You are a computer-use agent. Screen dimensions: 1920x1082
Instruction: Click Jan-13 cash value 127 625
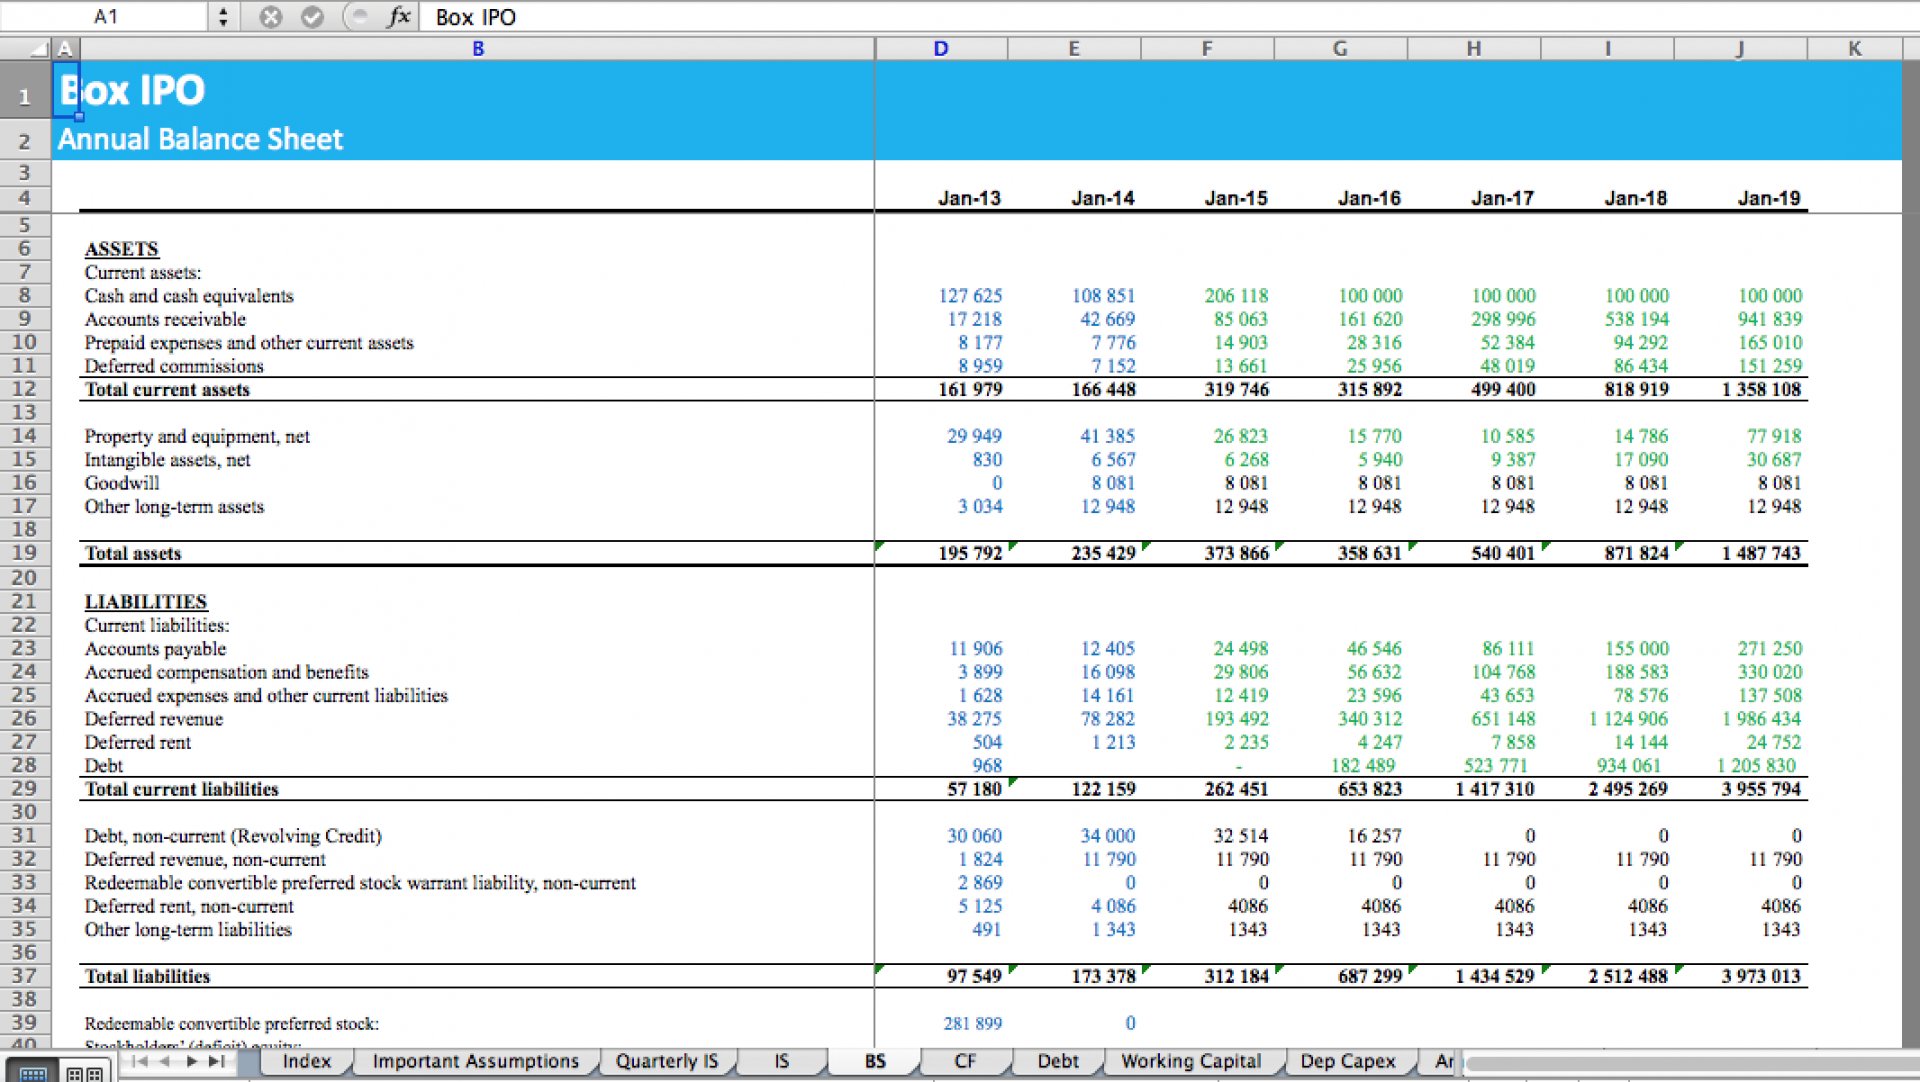970,296
